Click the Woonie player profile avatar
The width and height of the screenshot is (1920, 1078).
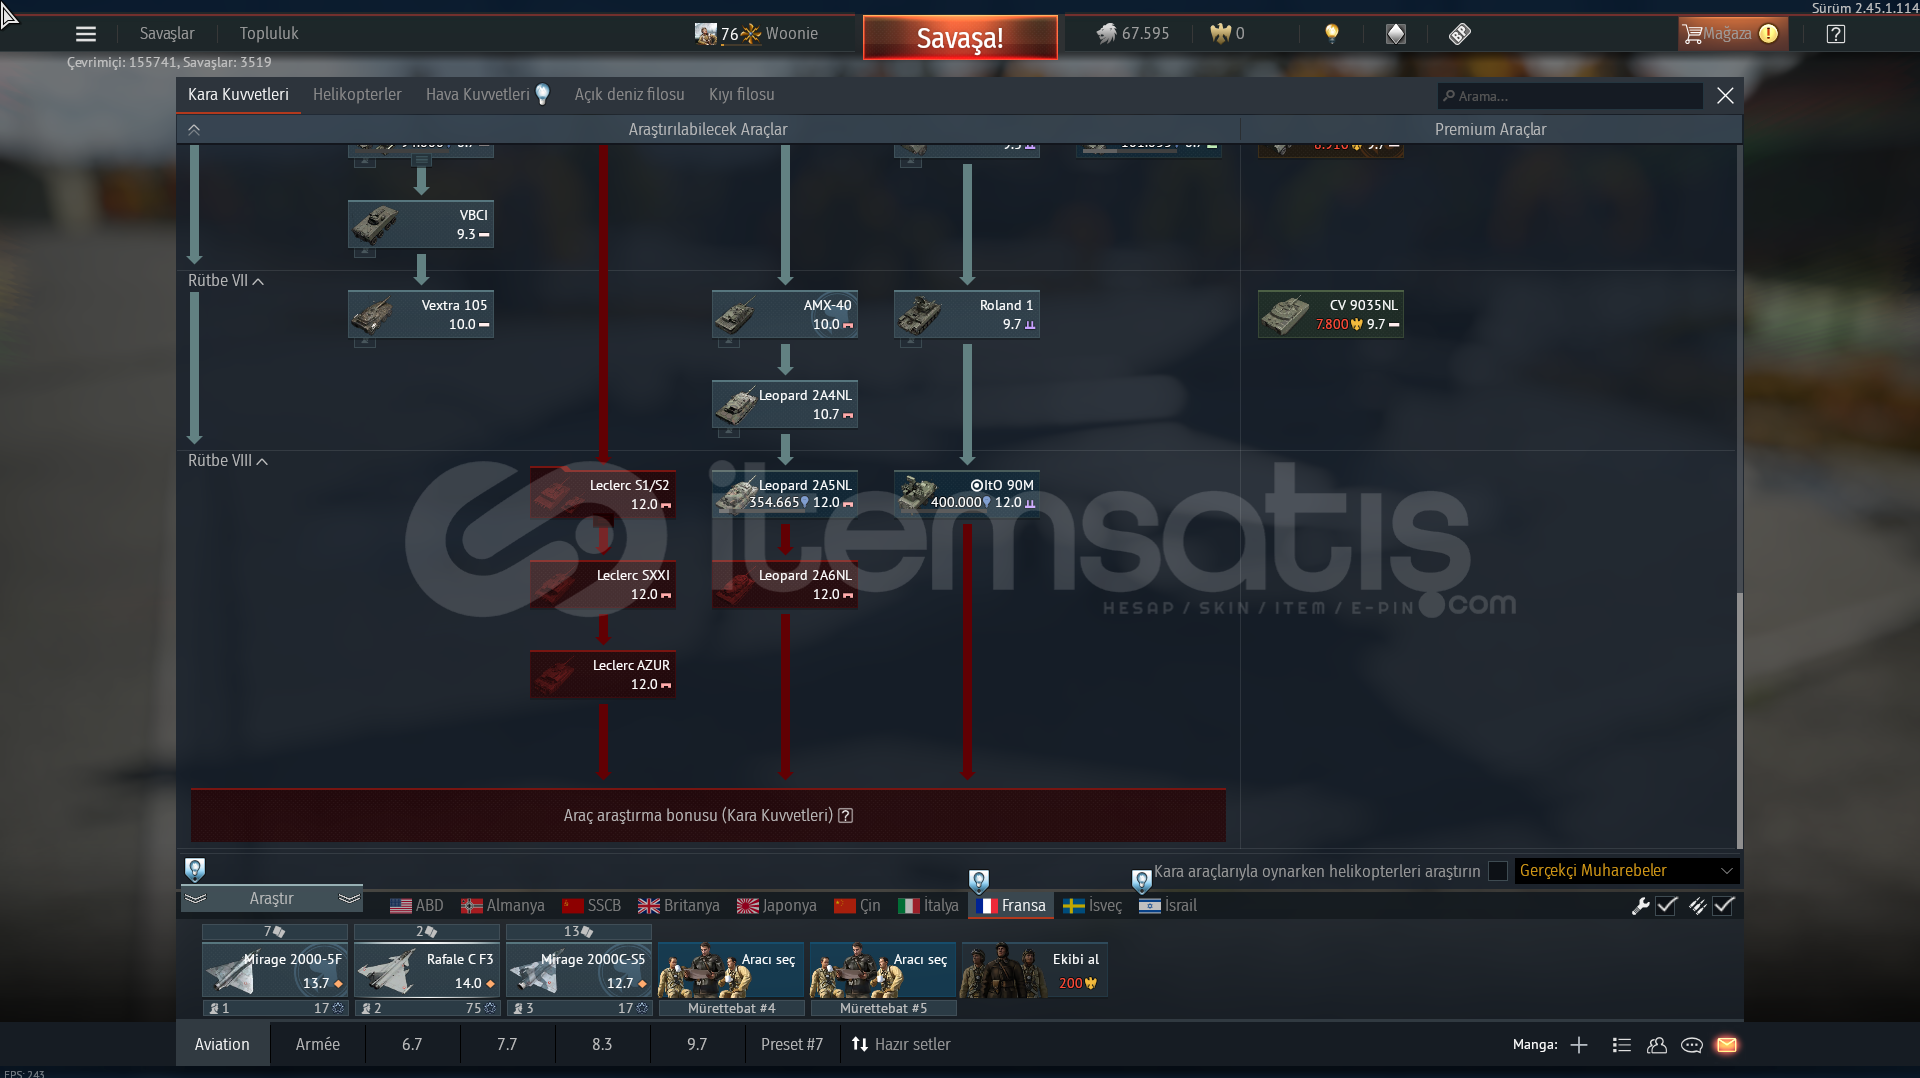pyautogui.click(x=706, y=34)
